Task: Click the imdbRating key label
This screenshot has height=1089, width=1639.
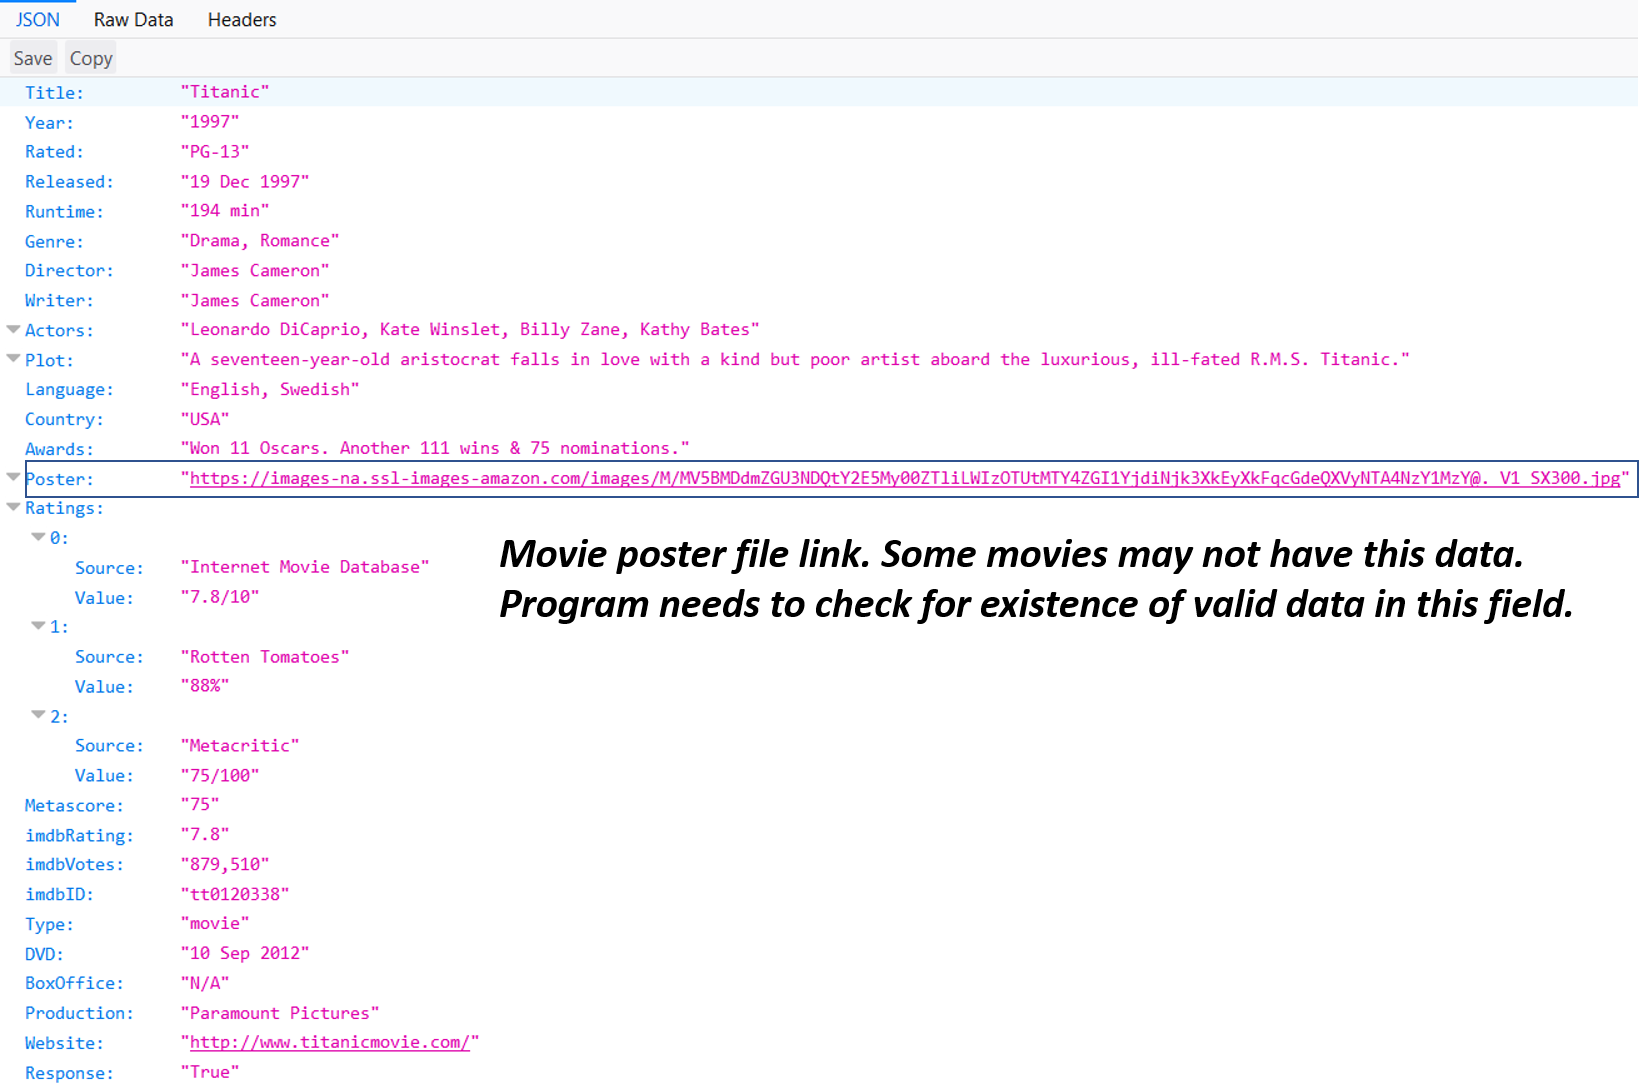Action: click(x=79, y=836)
